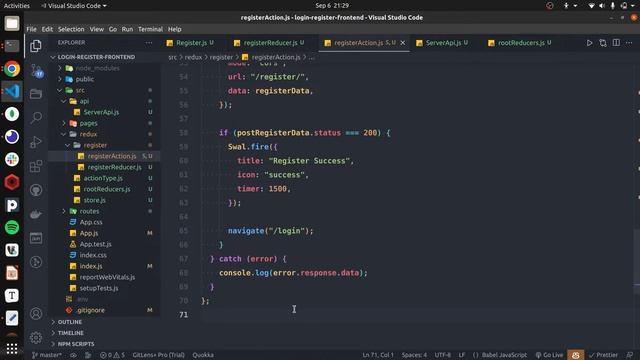Viewport: 640px width, 360px height.
Task: Open the Search view in activity bar
Action: [x=36, y=118]
